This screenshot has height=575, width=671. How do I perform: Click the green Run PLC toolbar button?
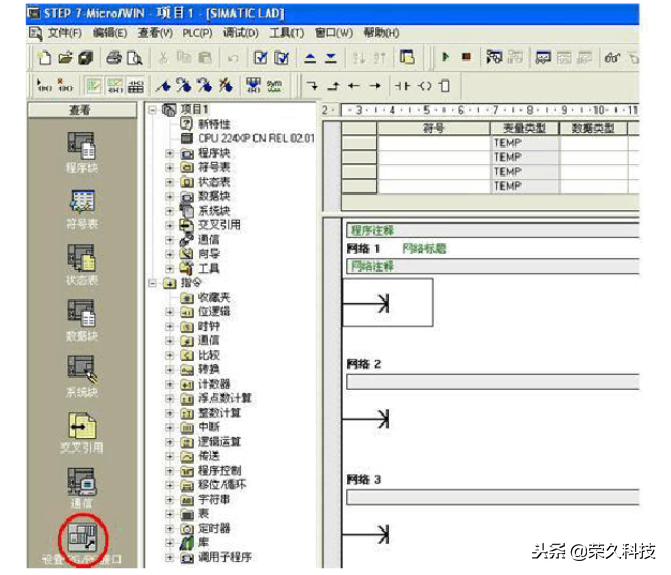[443, 58]
